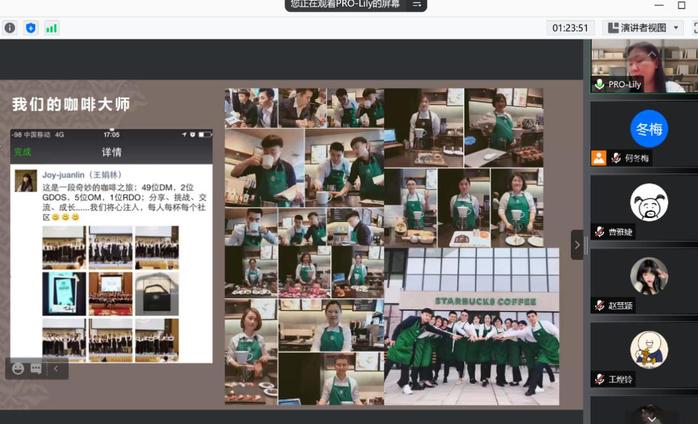
Task: Click the black handbag photo in the post grid
Action: tap(157, 294)
